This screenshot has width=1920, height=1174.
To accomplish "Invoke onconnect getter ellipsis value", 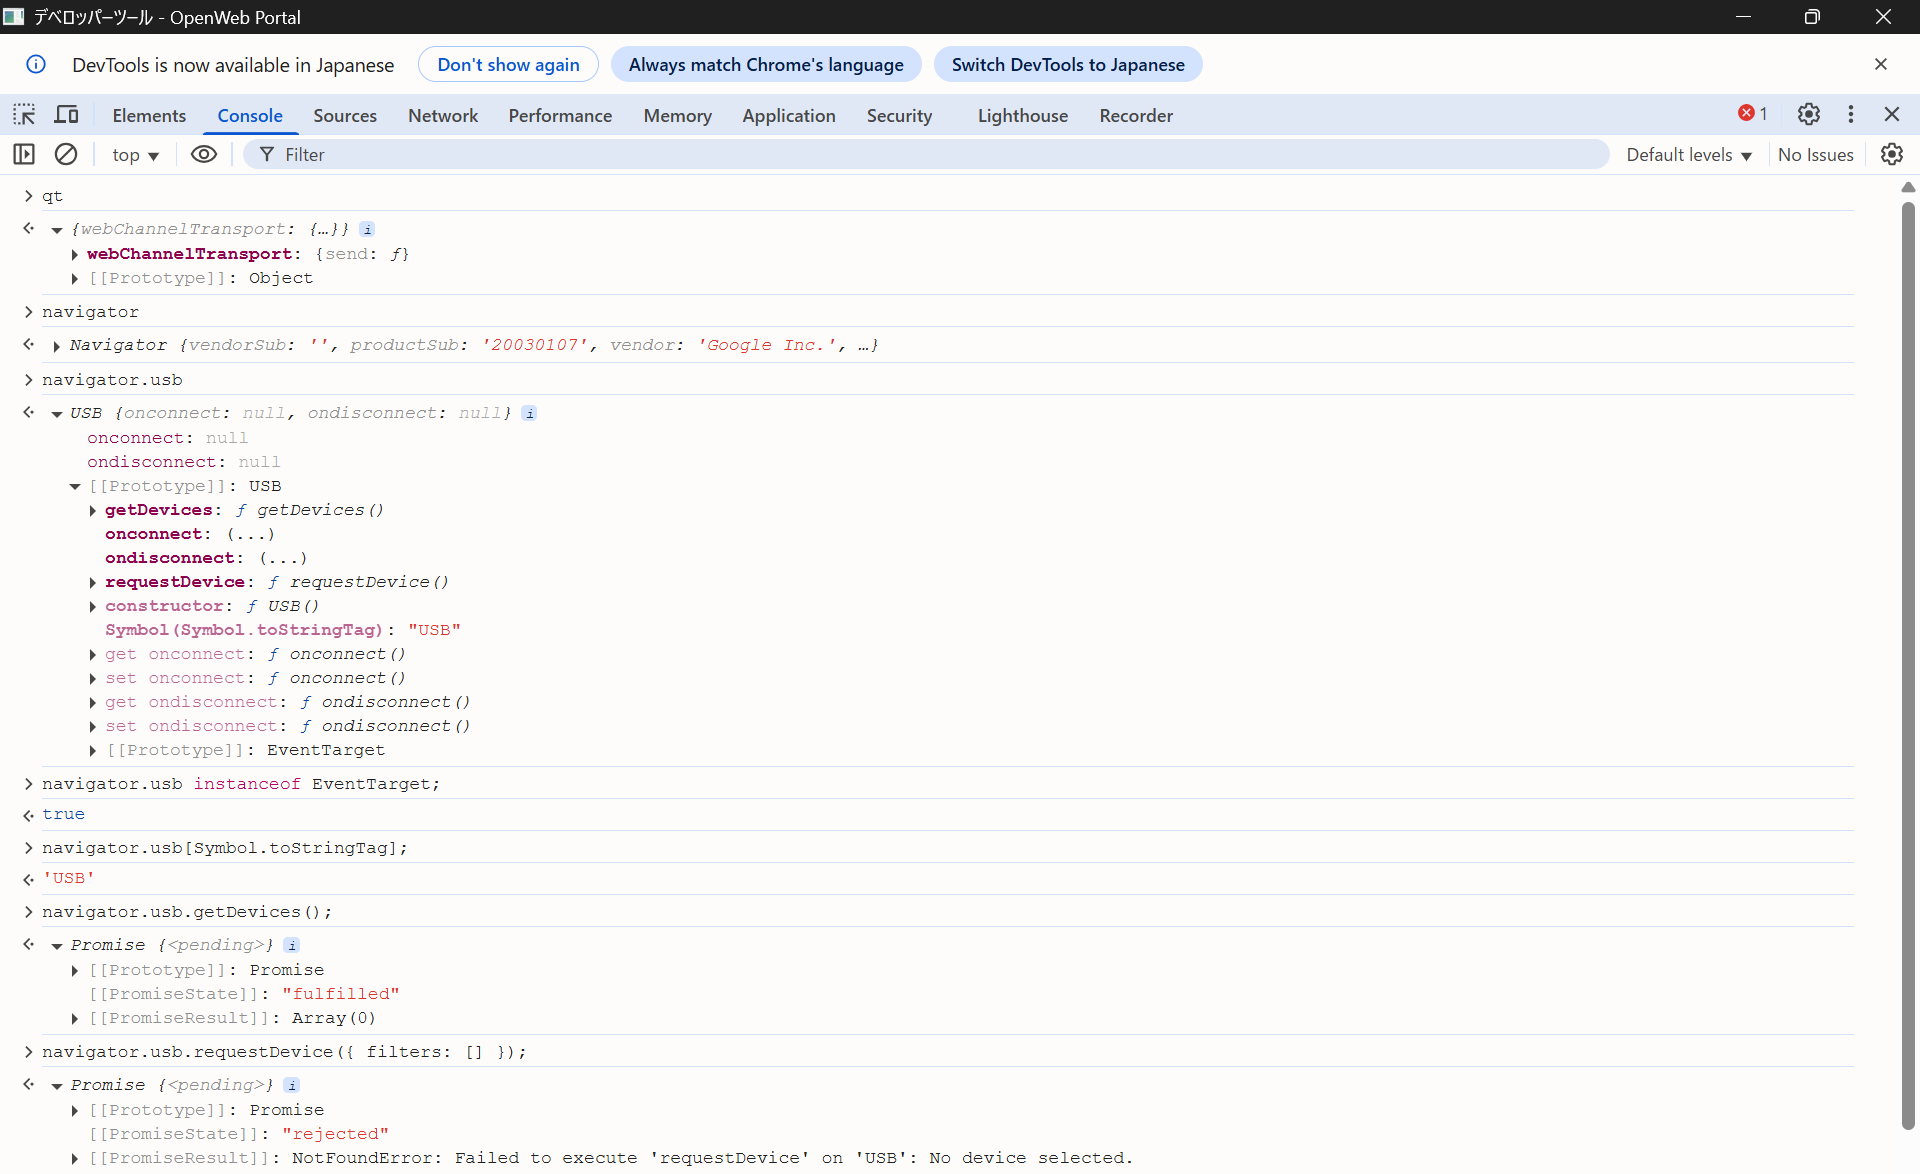I will point(250,534).
